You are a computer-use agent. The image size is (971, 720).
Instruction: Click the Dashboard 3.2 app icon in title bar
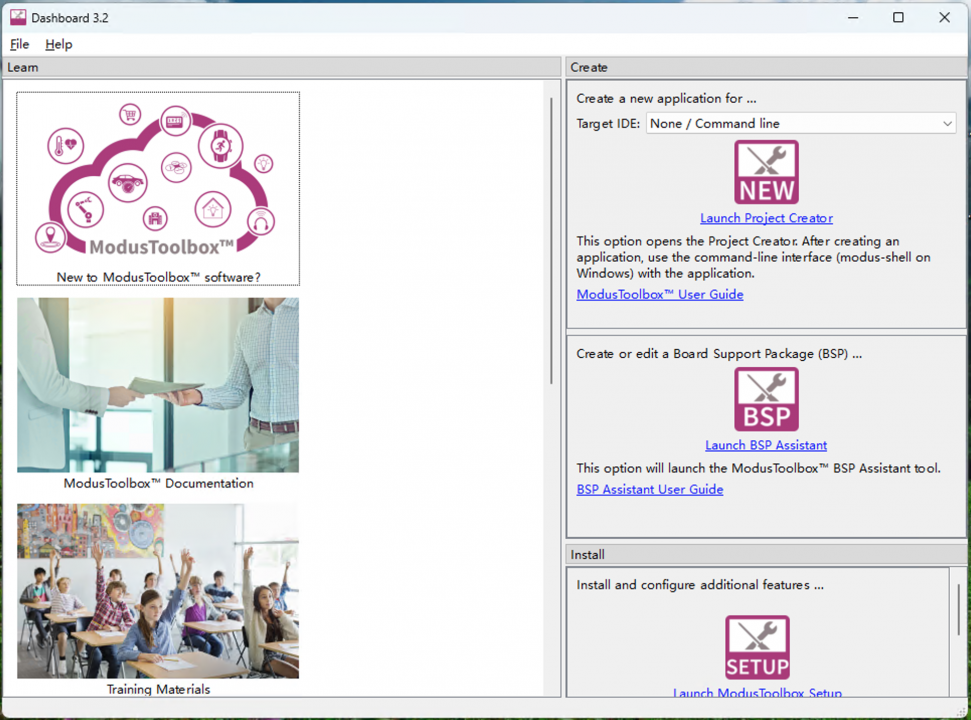(18, 17)
